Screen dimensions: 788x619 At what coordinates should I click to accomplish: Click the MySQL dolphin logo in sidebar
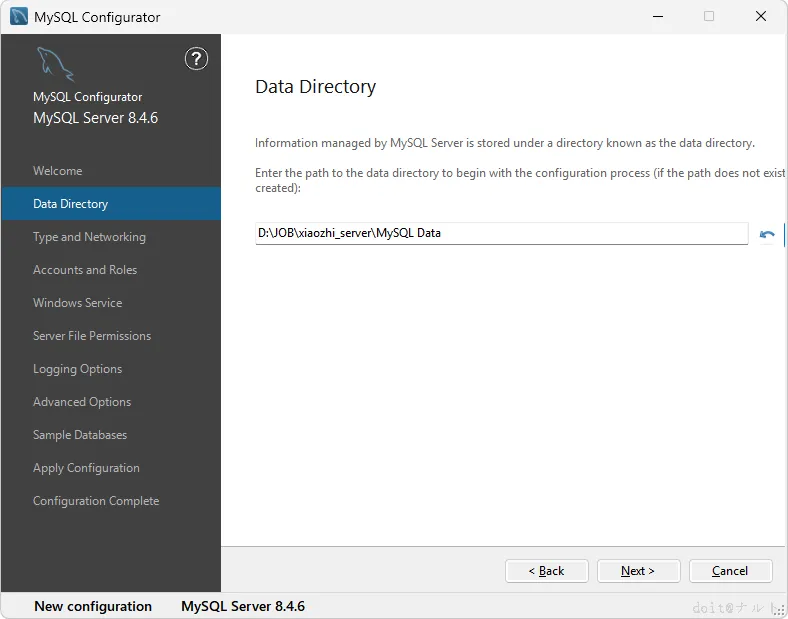coord(55,64)
